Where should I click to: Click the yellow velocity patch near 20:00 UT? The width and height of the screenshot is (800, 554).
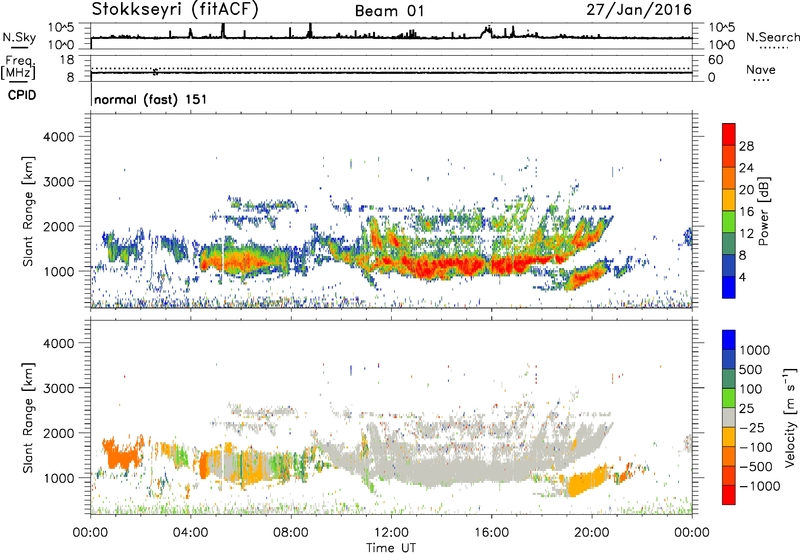pos(587,481)
